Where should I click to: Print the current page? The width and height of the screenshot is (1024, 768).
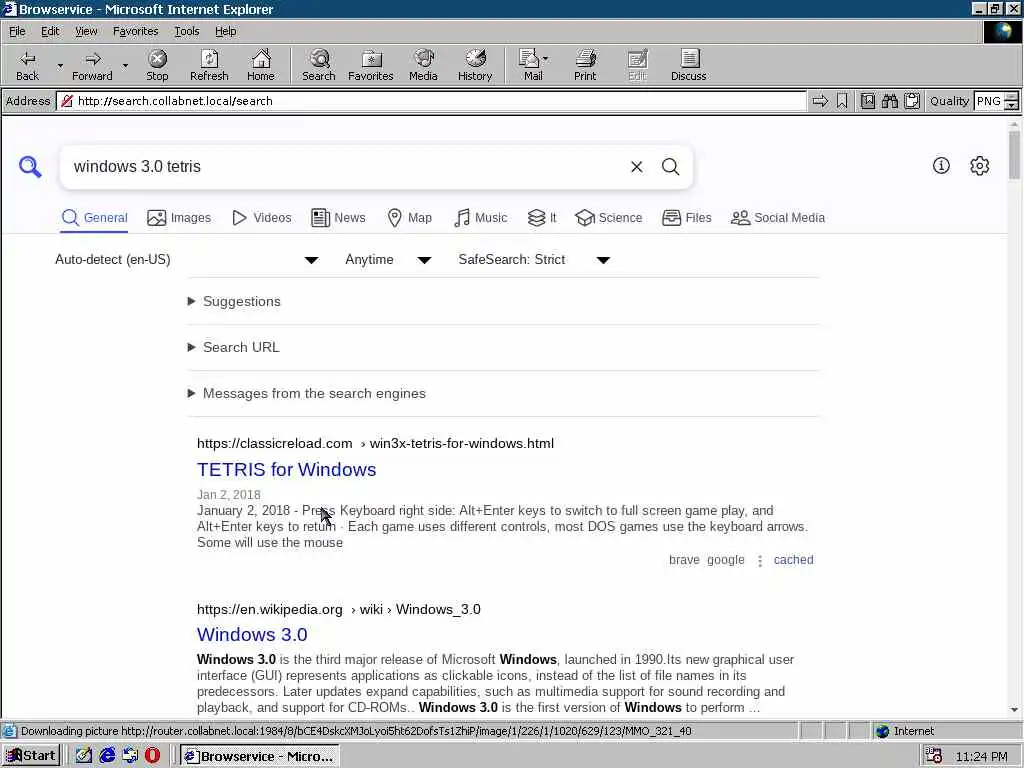585,65
